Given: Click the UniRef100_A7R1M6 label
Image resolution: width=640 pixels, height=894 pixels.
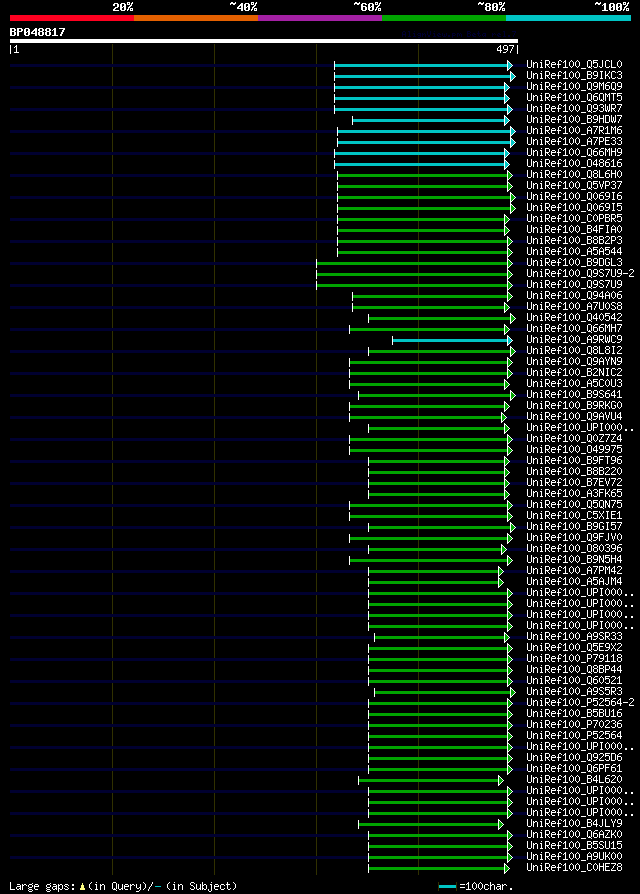Looking at the screenshot, I should (574, 131).
